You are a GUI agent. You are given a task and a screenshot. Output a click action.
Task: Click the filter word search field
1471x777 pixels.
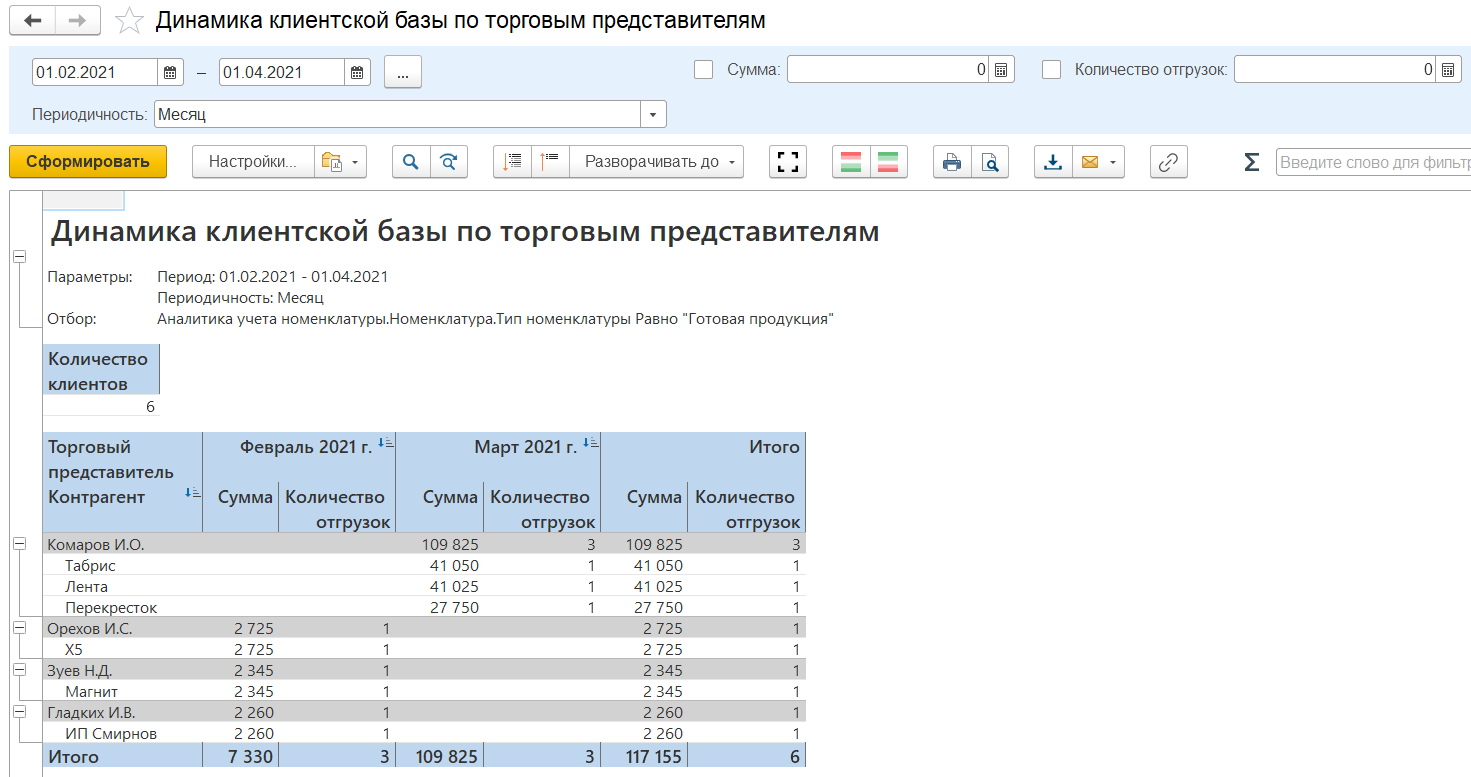pos(1372,162)
